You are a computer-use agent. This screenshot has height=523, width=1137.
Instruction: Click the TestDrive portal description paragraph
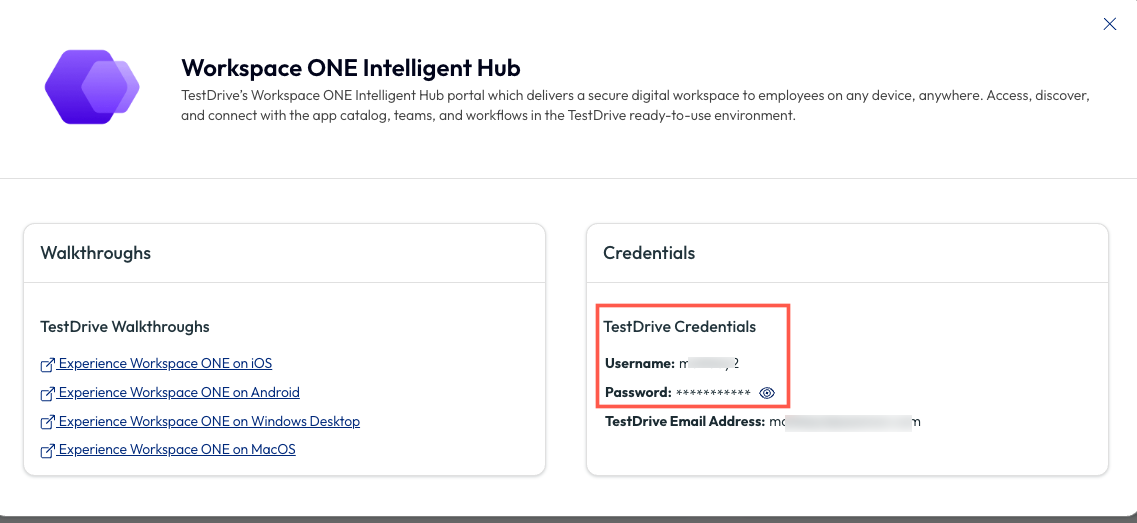[x=635, y=106]
